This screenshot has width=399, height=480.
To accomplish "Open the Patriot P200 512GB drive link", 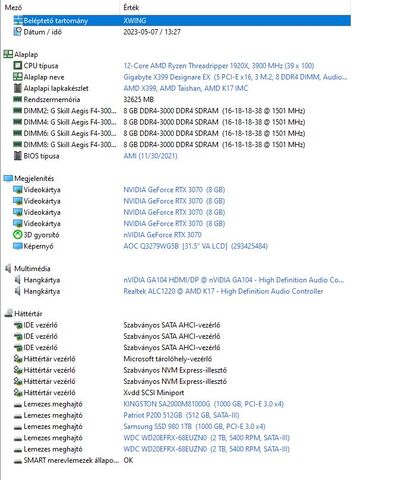I will [x=181, y=415].
